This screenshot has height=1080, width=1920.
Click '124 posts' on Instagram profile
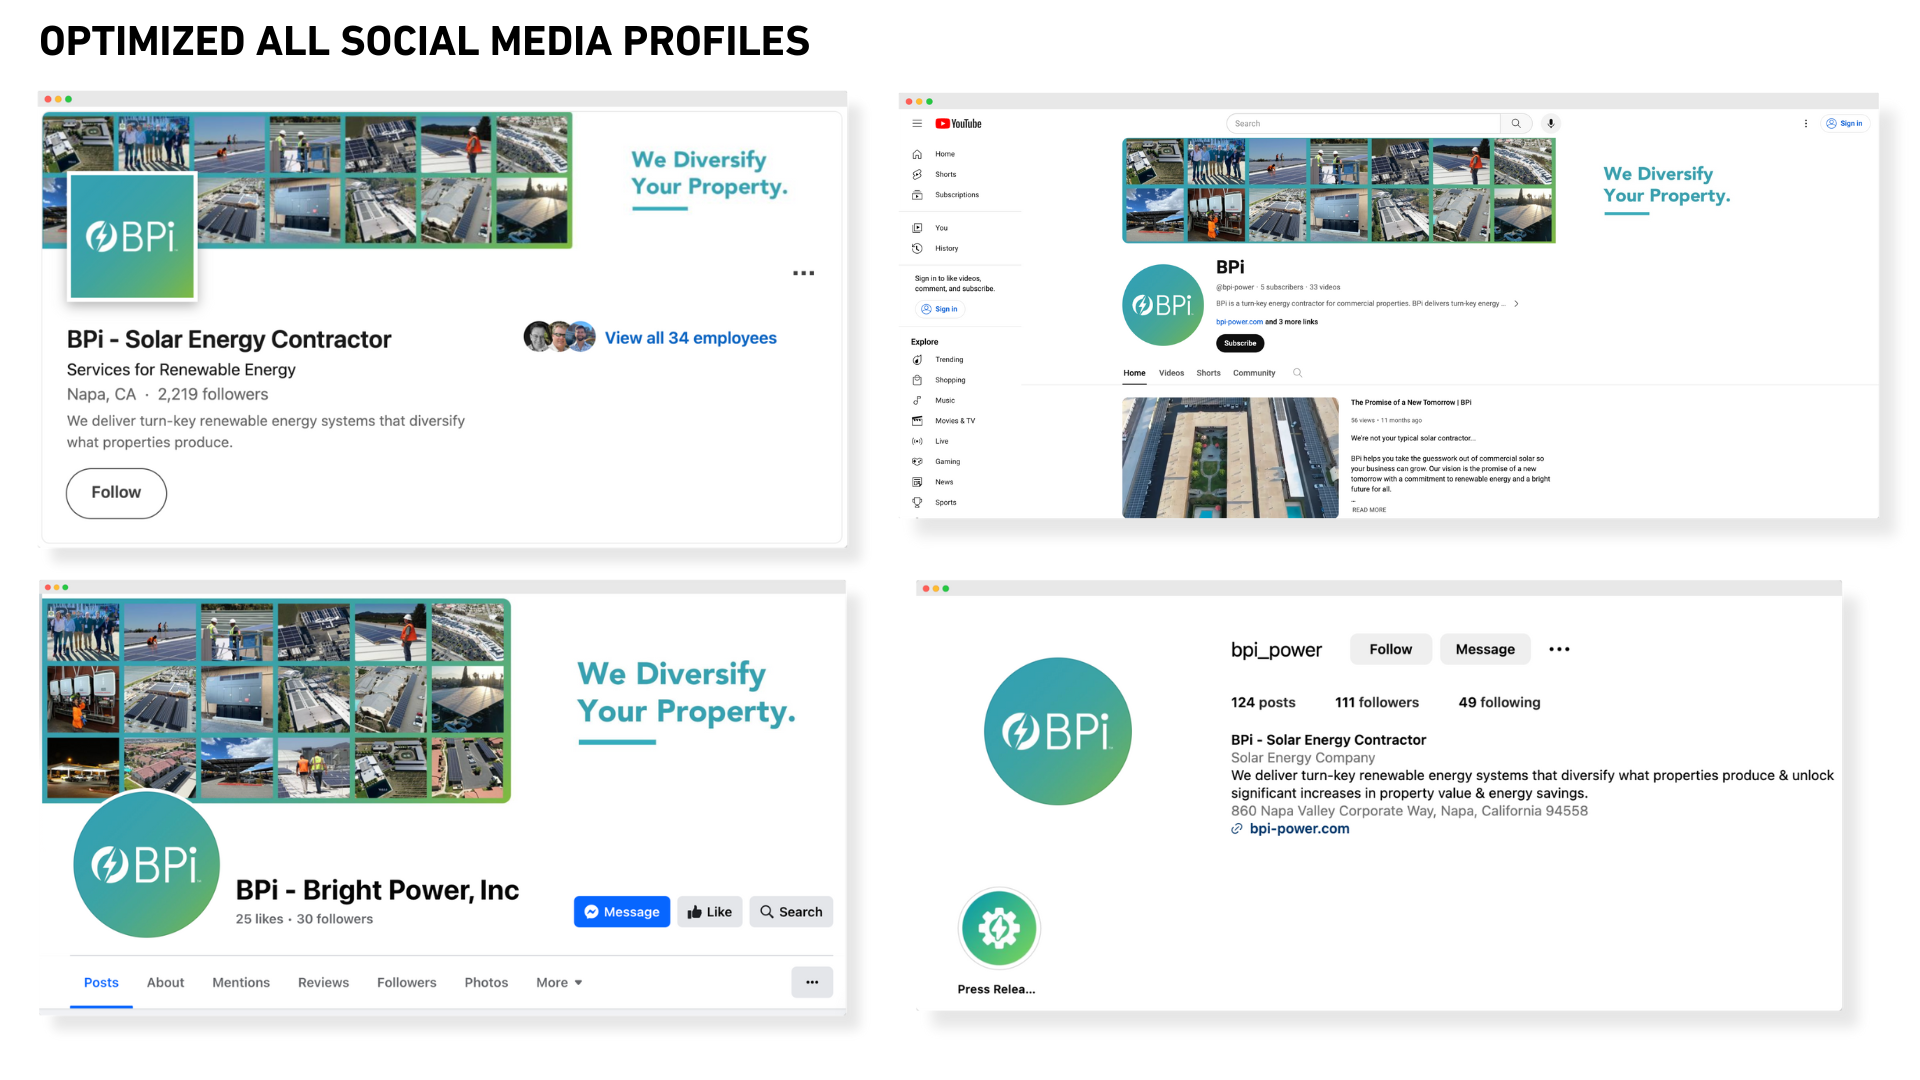click(x=1263, y=703)
